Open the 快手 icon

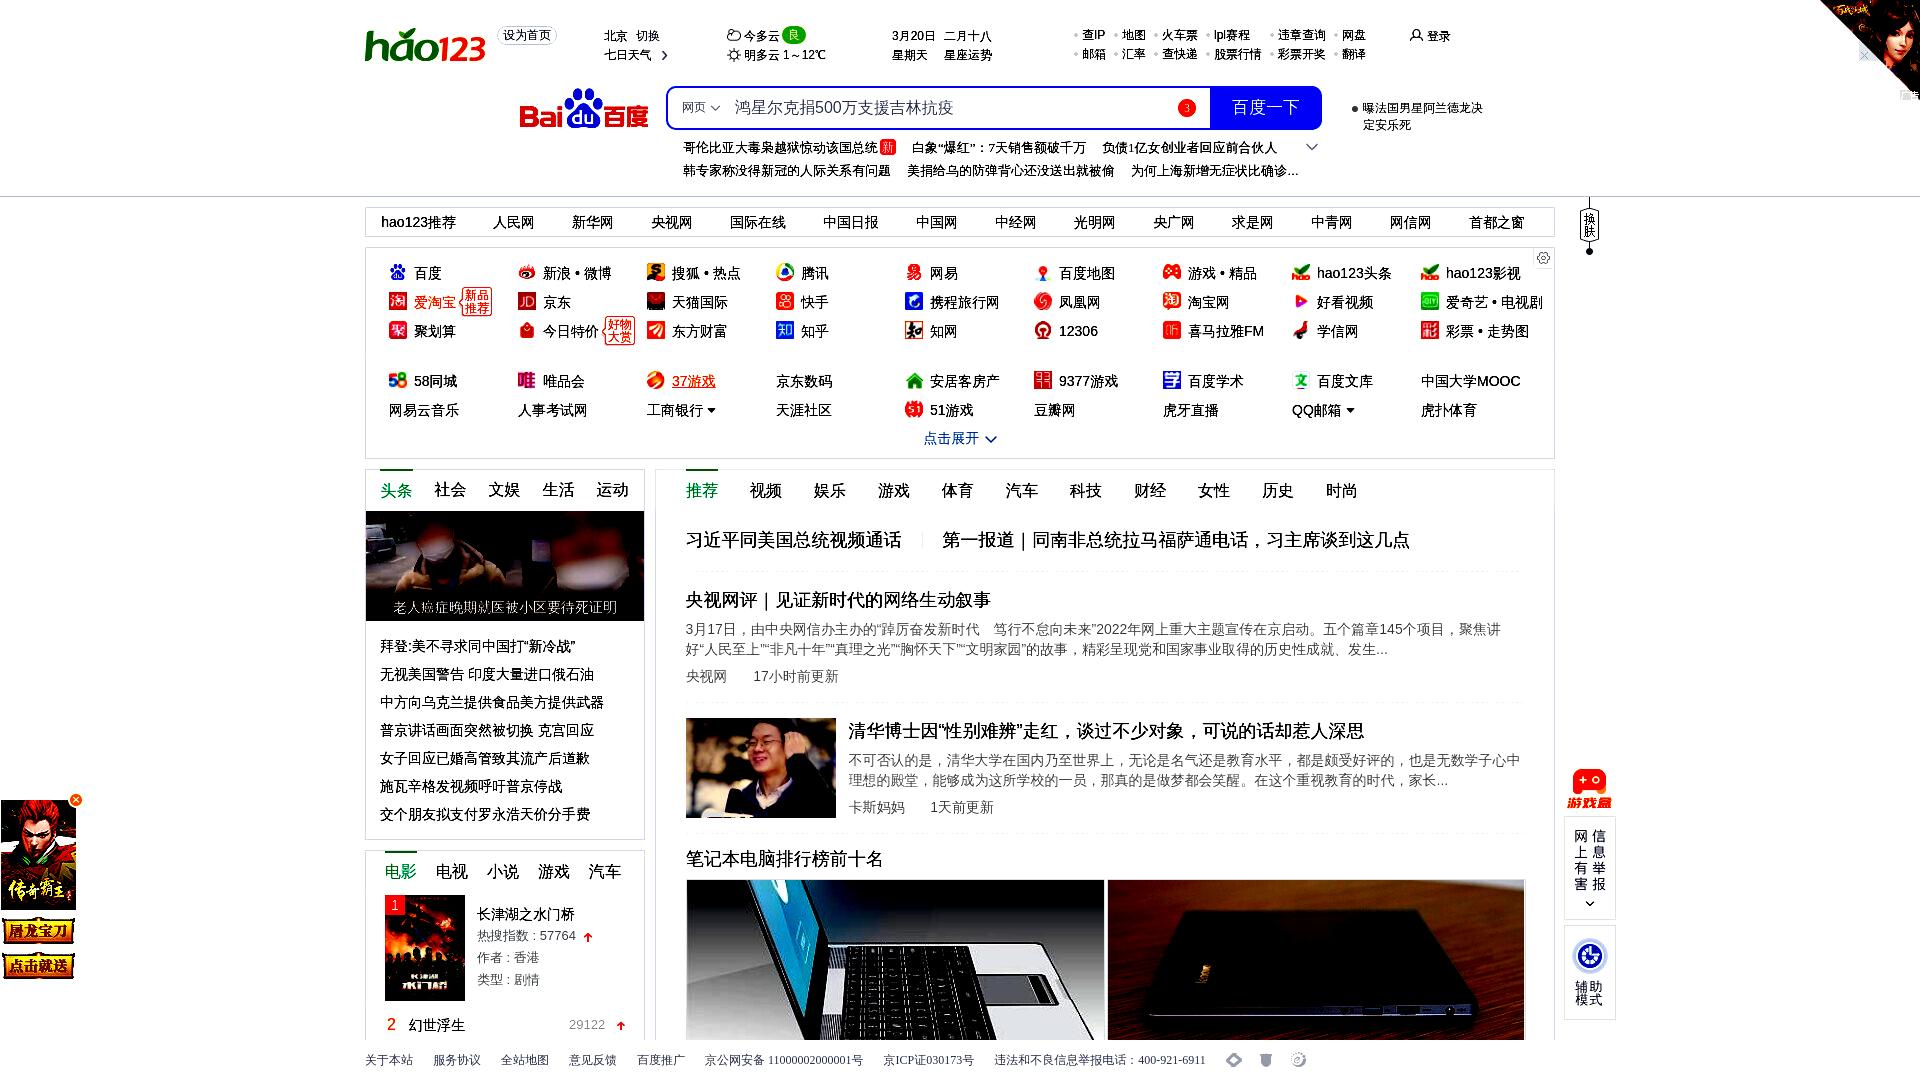click(x=785, y=301)
